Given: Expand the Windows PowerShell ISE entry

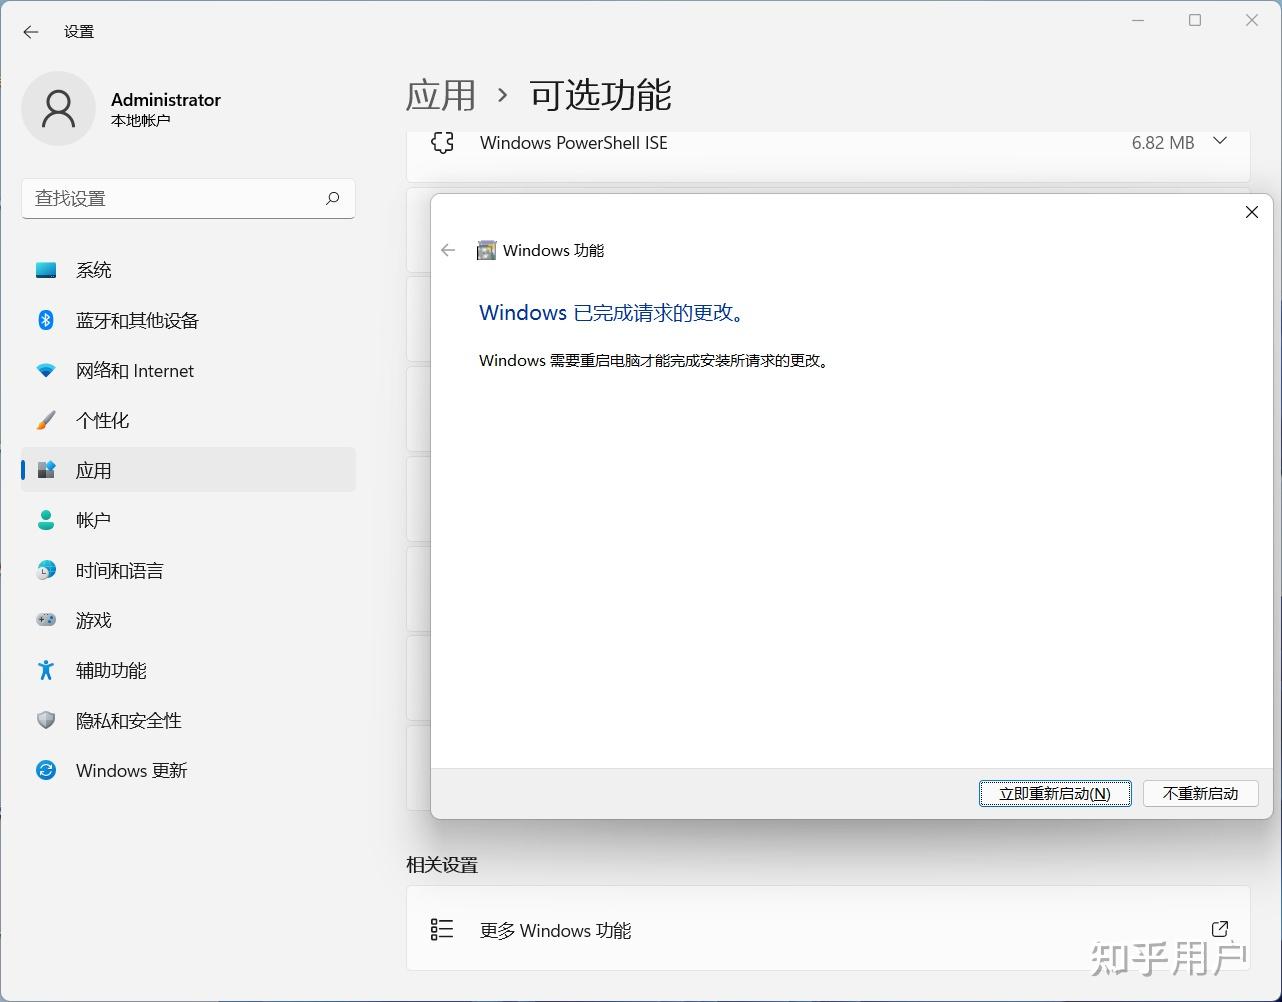Looking at the screenshot, I should coord(1220,141).
